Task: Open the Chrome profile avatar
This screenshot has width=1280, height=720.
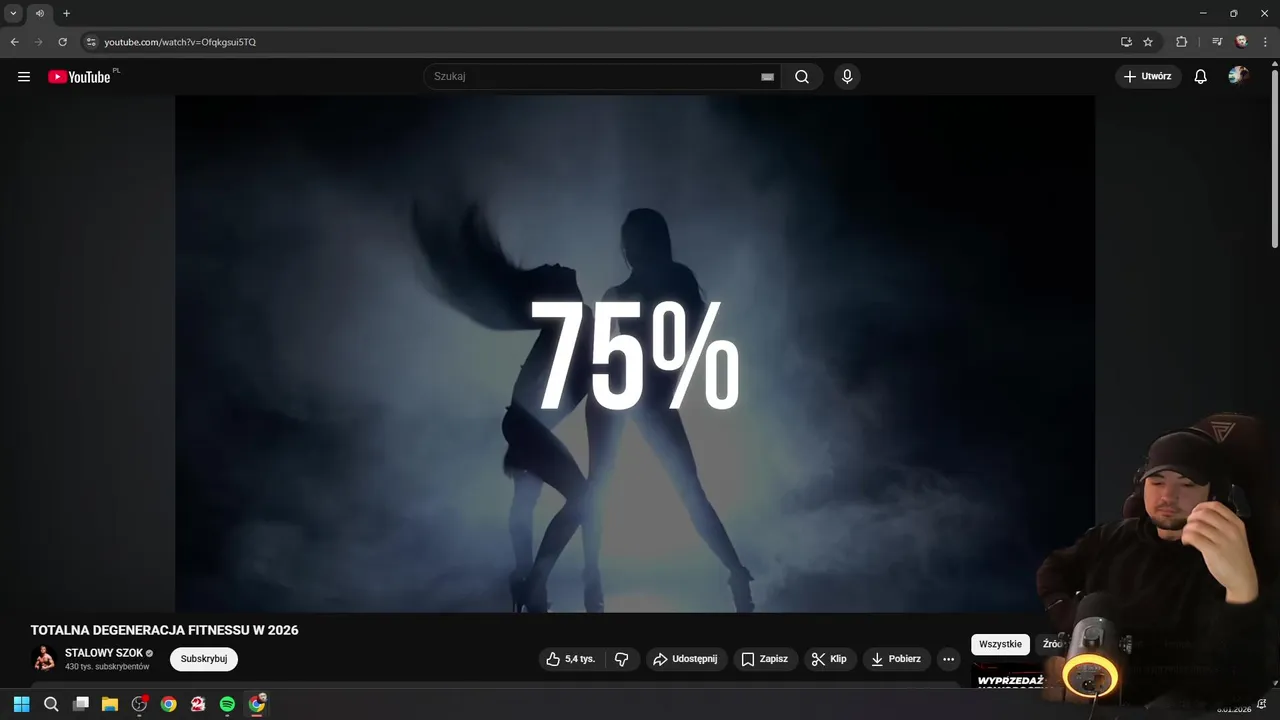Action: click(1242, 42)
